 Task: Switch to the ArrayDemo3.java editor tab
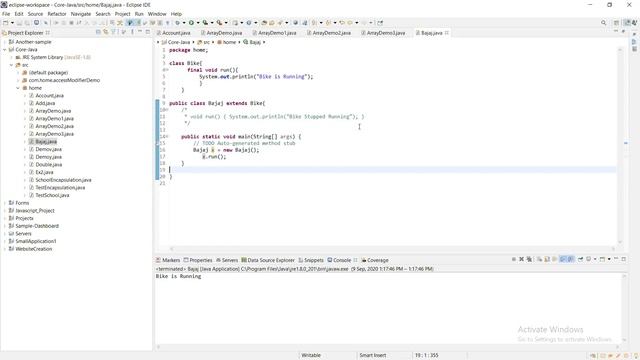pyautogui.click(x=383, y=33)
